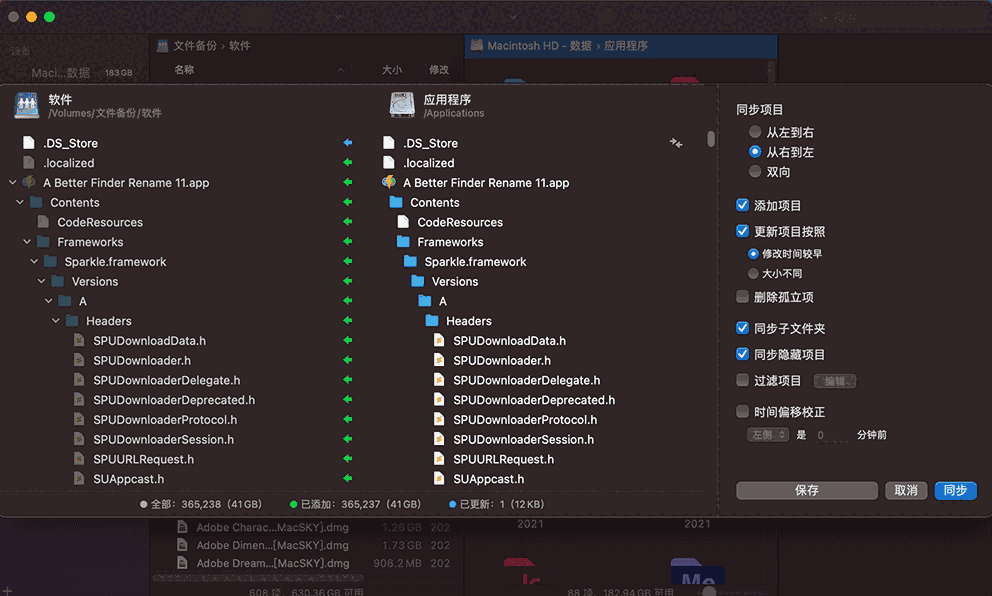Toggle the 过滤项目 checkbox
Image resolution: width=992 pixels, height=596 pixels.
coord(742,380)
